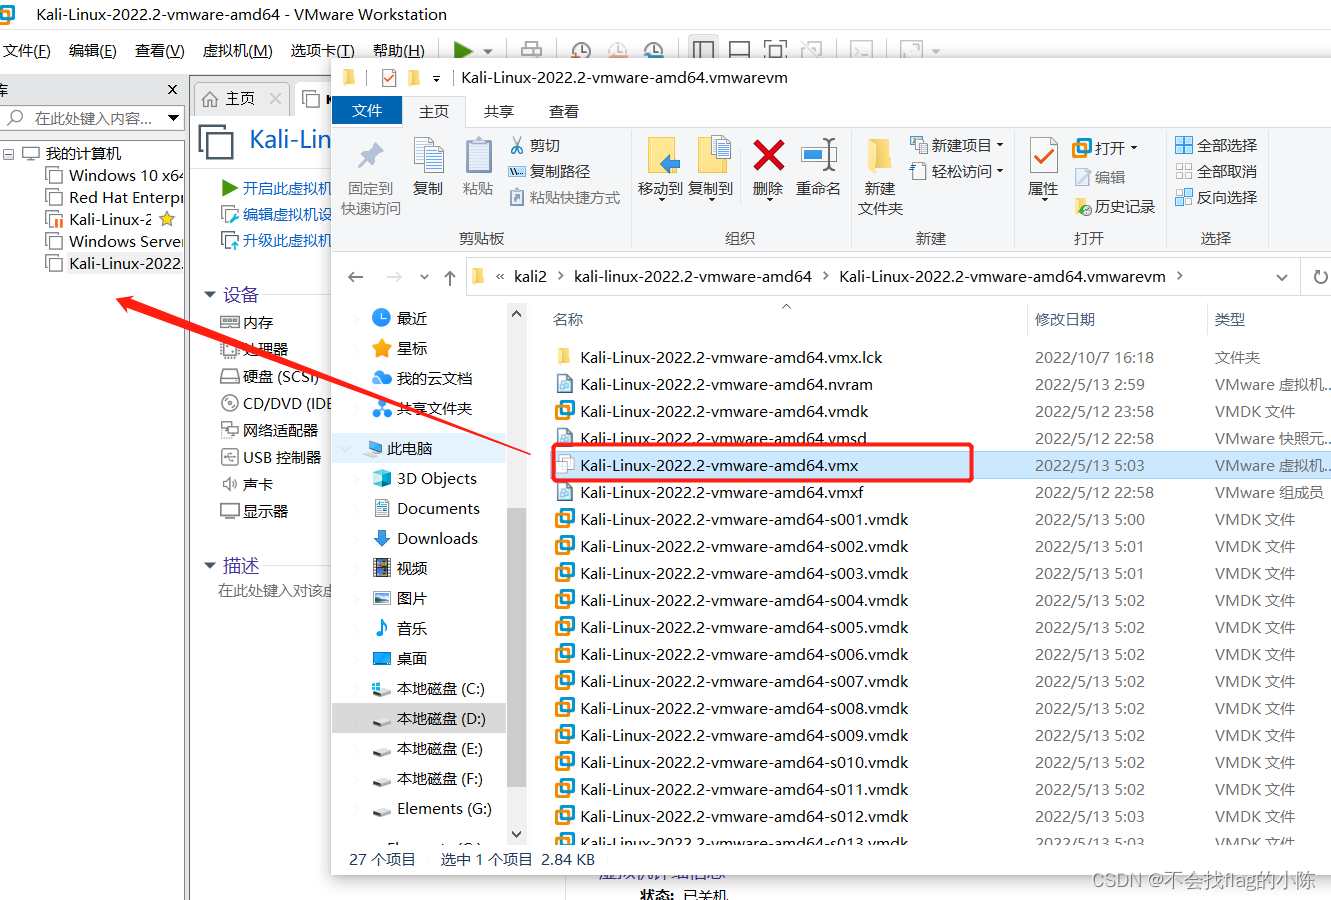Sort files by the Name column header
The image size is (1331, 900).
pos(568,320)
